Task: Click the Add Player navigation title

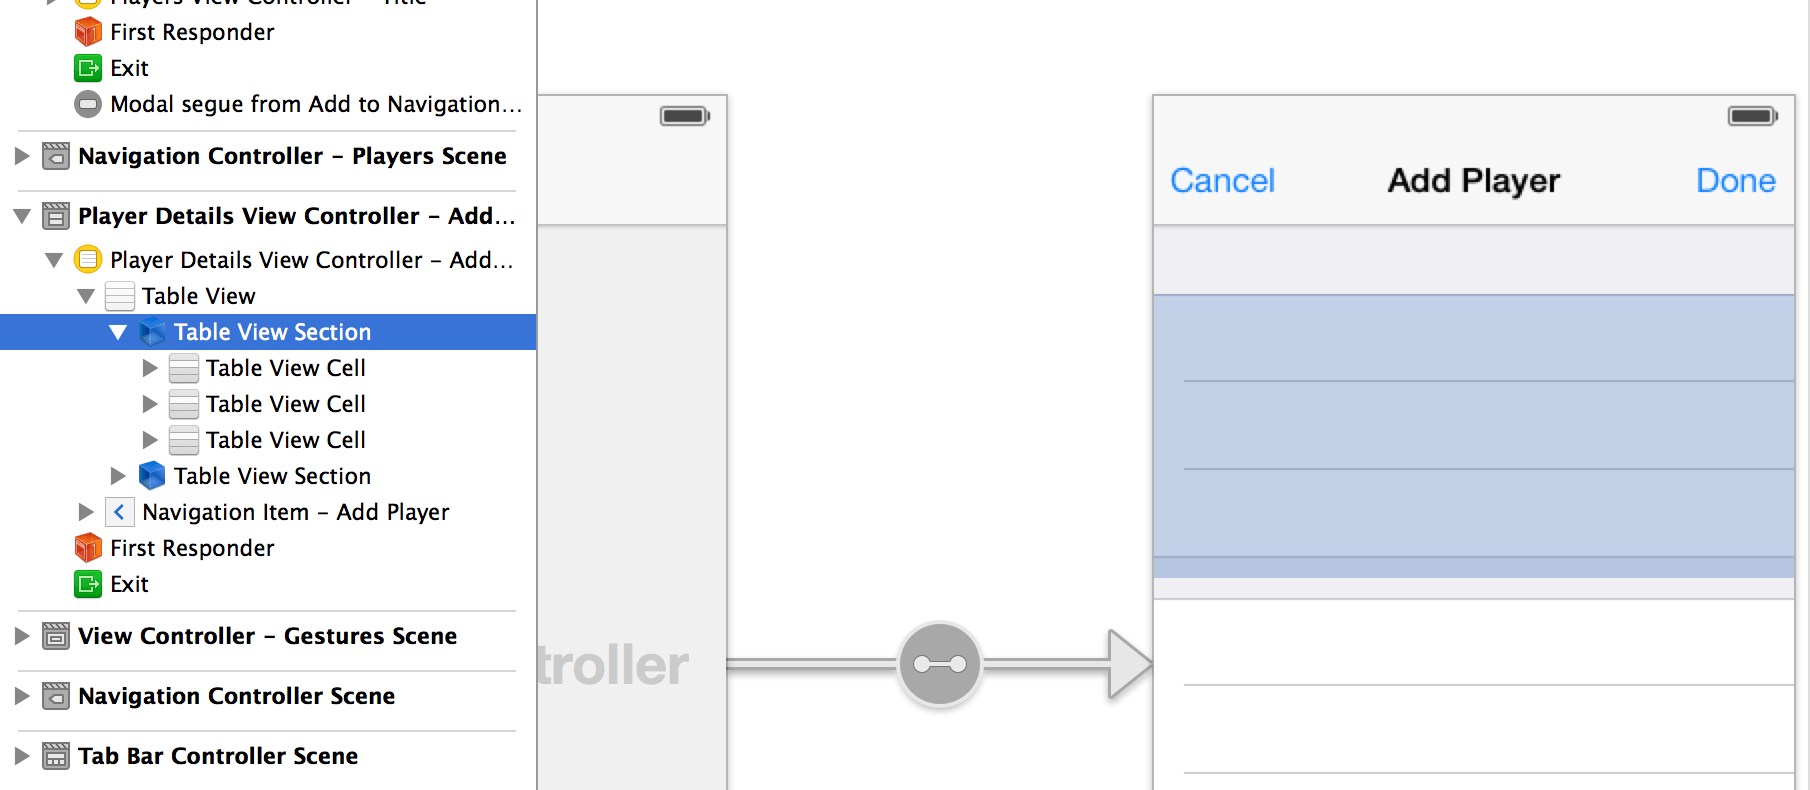Action: tap(1473, 180)
